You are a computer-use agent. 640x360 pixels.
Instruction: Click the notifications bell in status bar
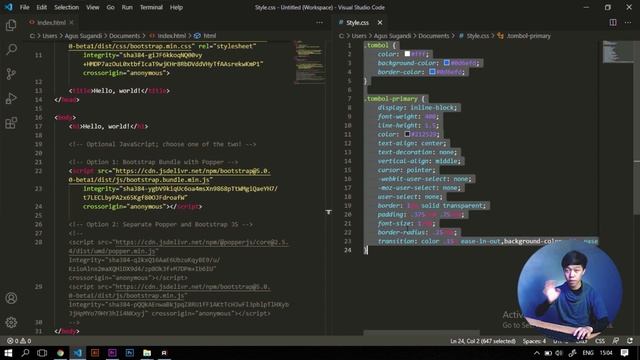[630, 341]
